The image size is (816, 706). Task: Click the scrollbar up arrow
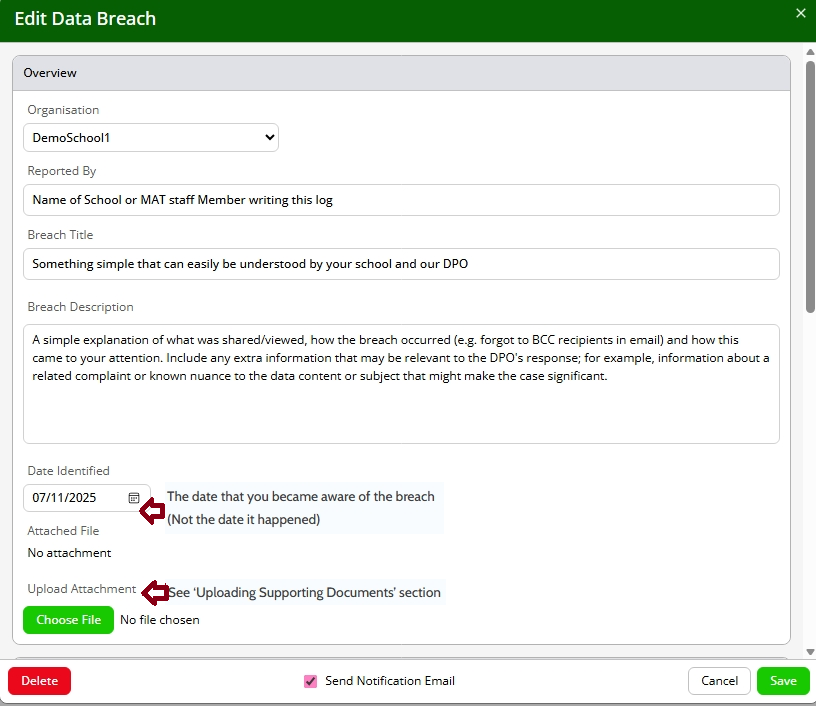tap(810, 53)
